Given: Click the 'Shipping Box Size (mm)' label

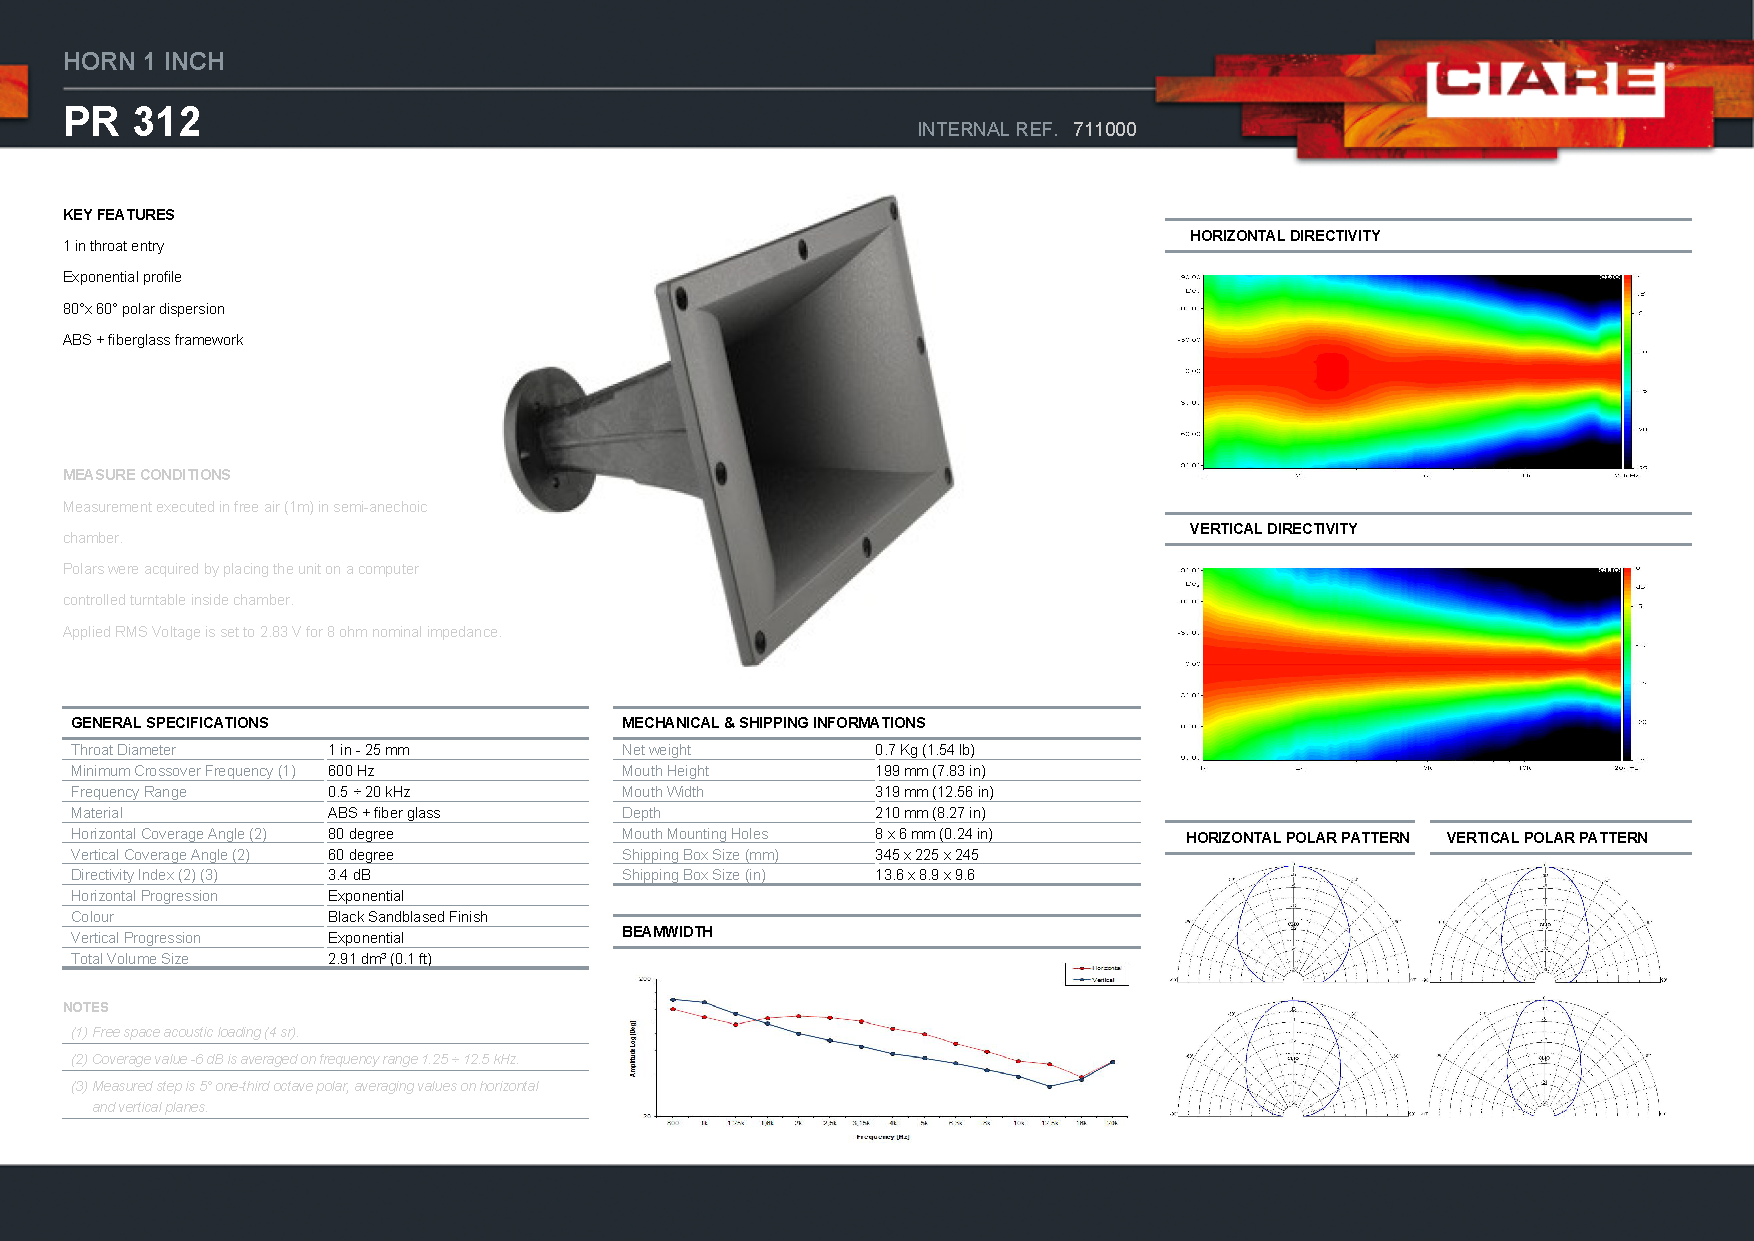Looking at the screenshot, I should coord(700,855).
